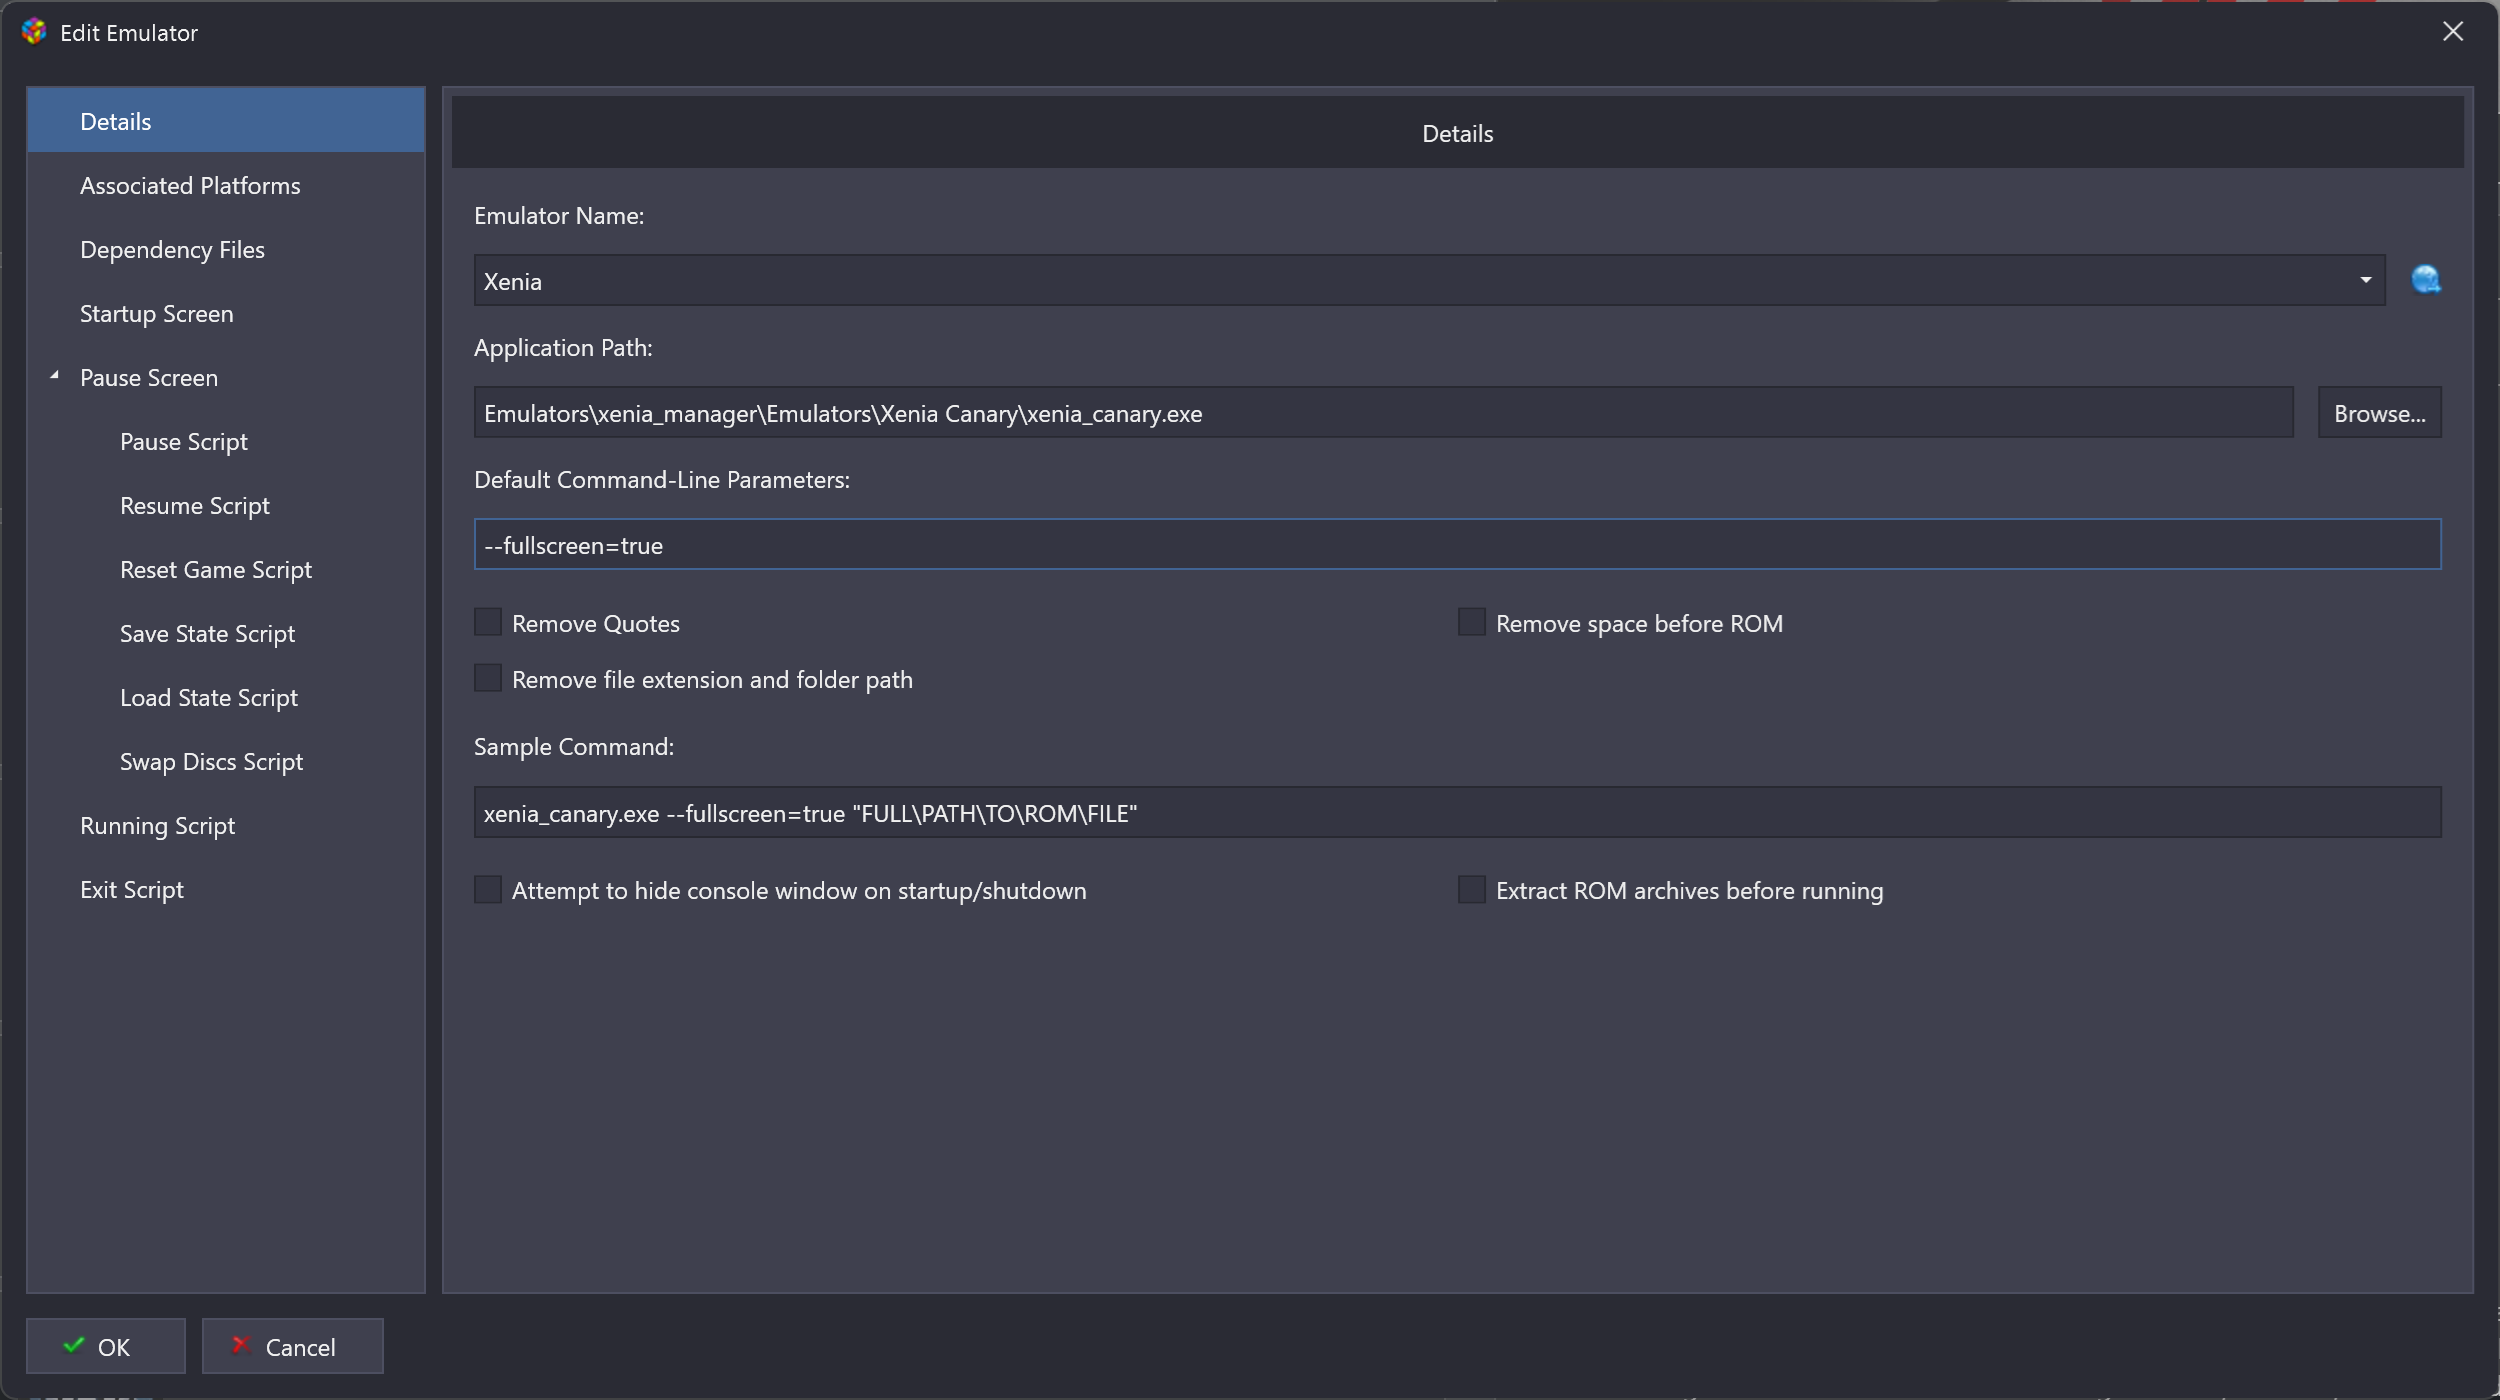Enable the Remove Quotes checkbox
The height and width of the screenshot is (1400, 2500).
pyautogui.click(x=488, y=623)
